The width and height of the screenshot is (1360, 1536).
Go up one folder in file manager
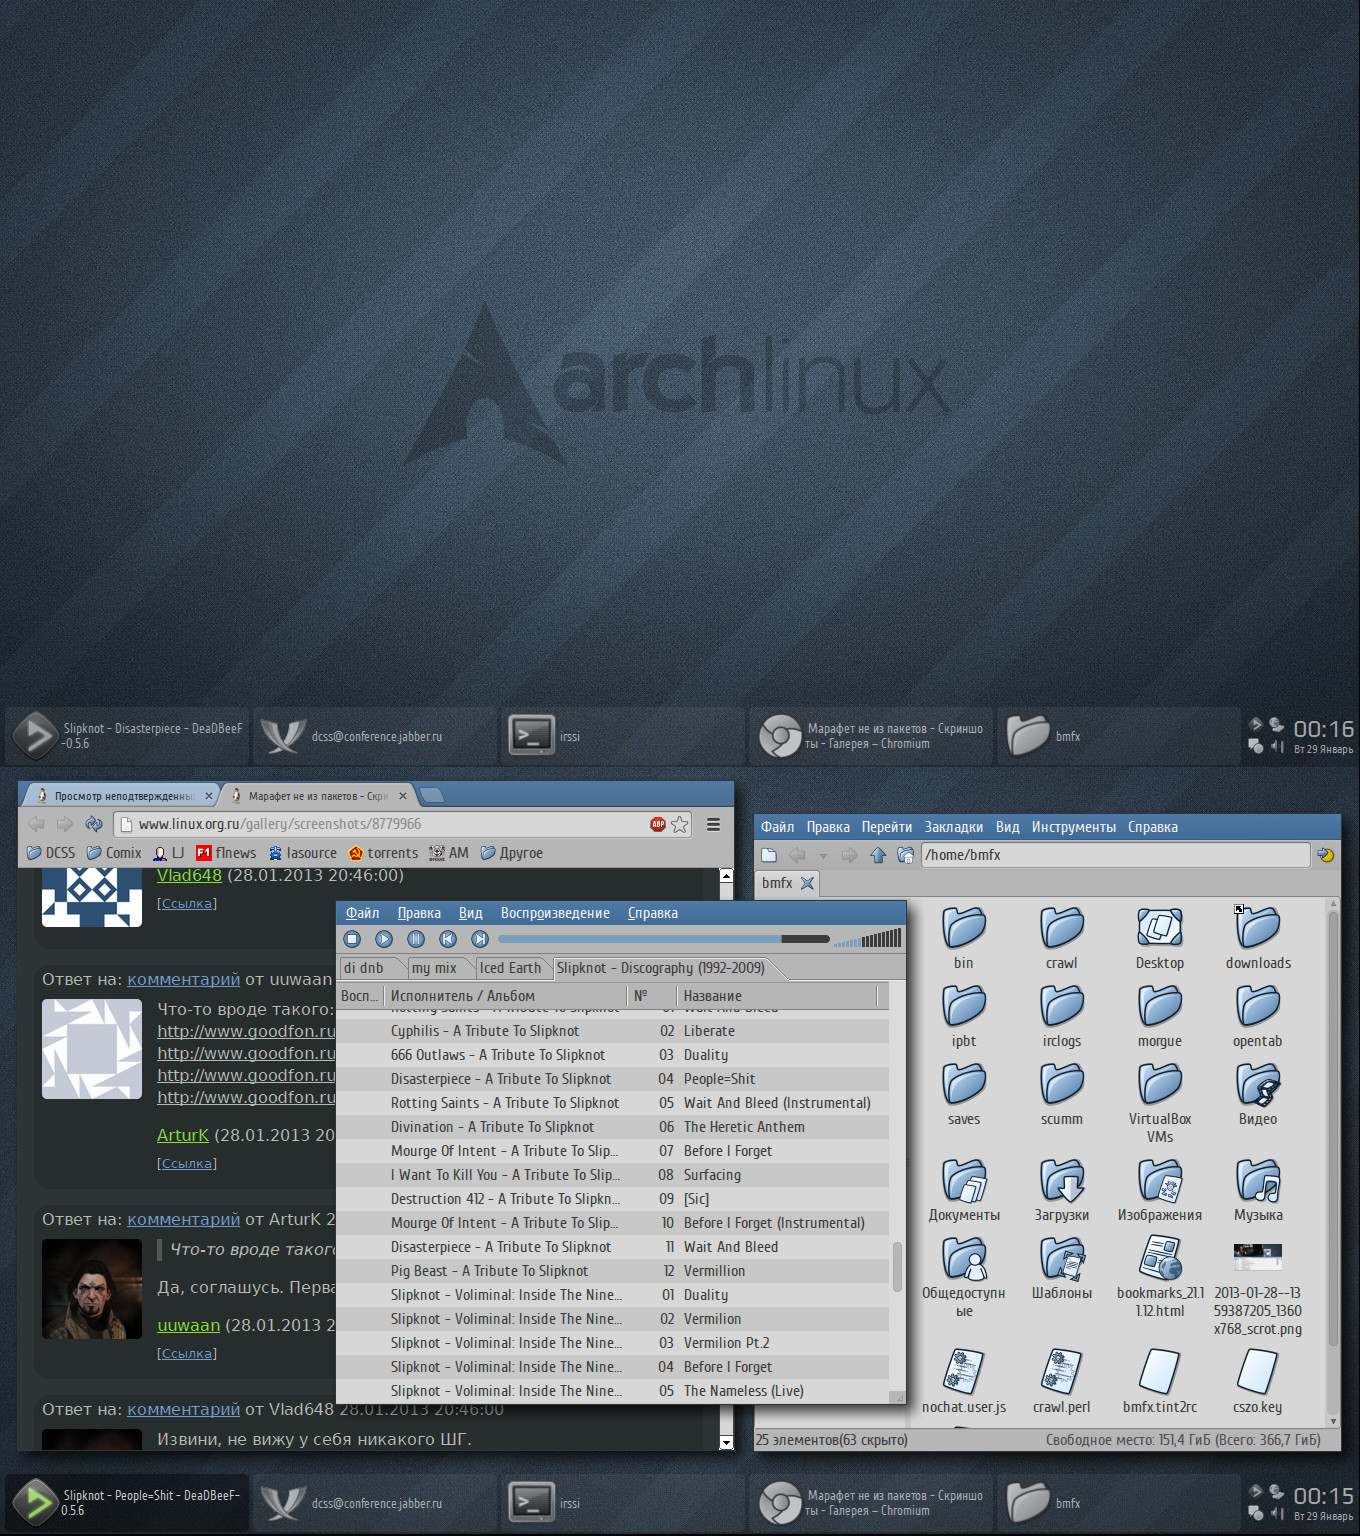(878, 855)
